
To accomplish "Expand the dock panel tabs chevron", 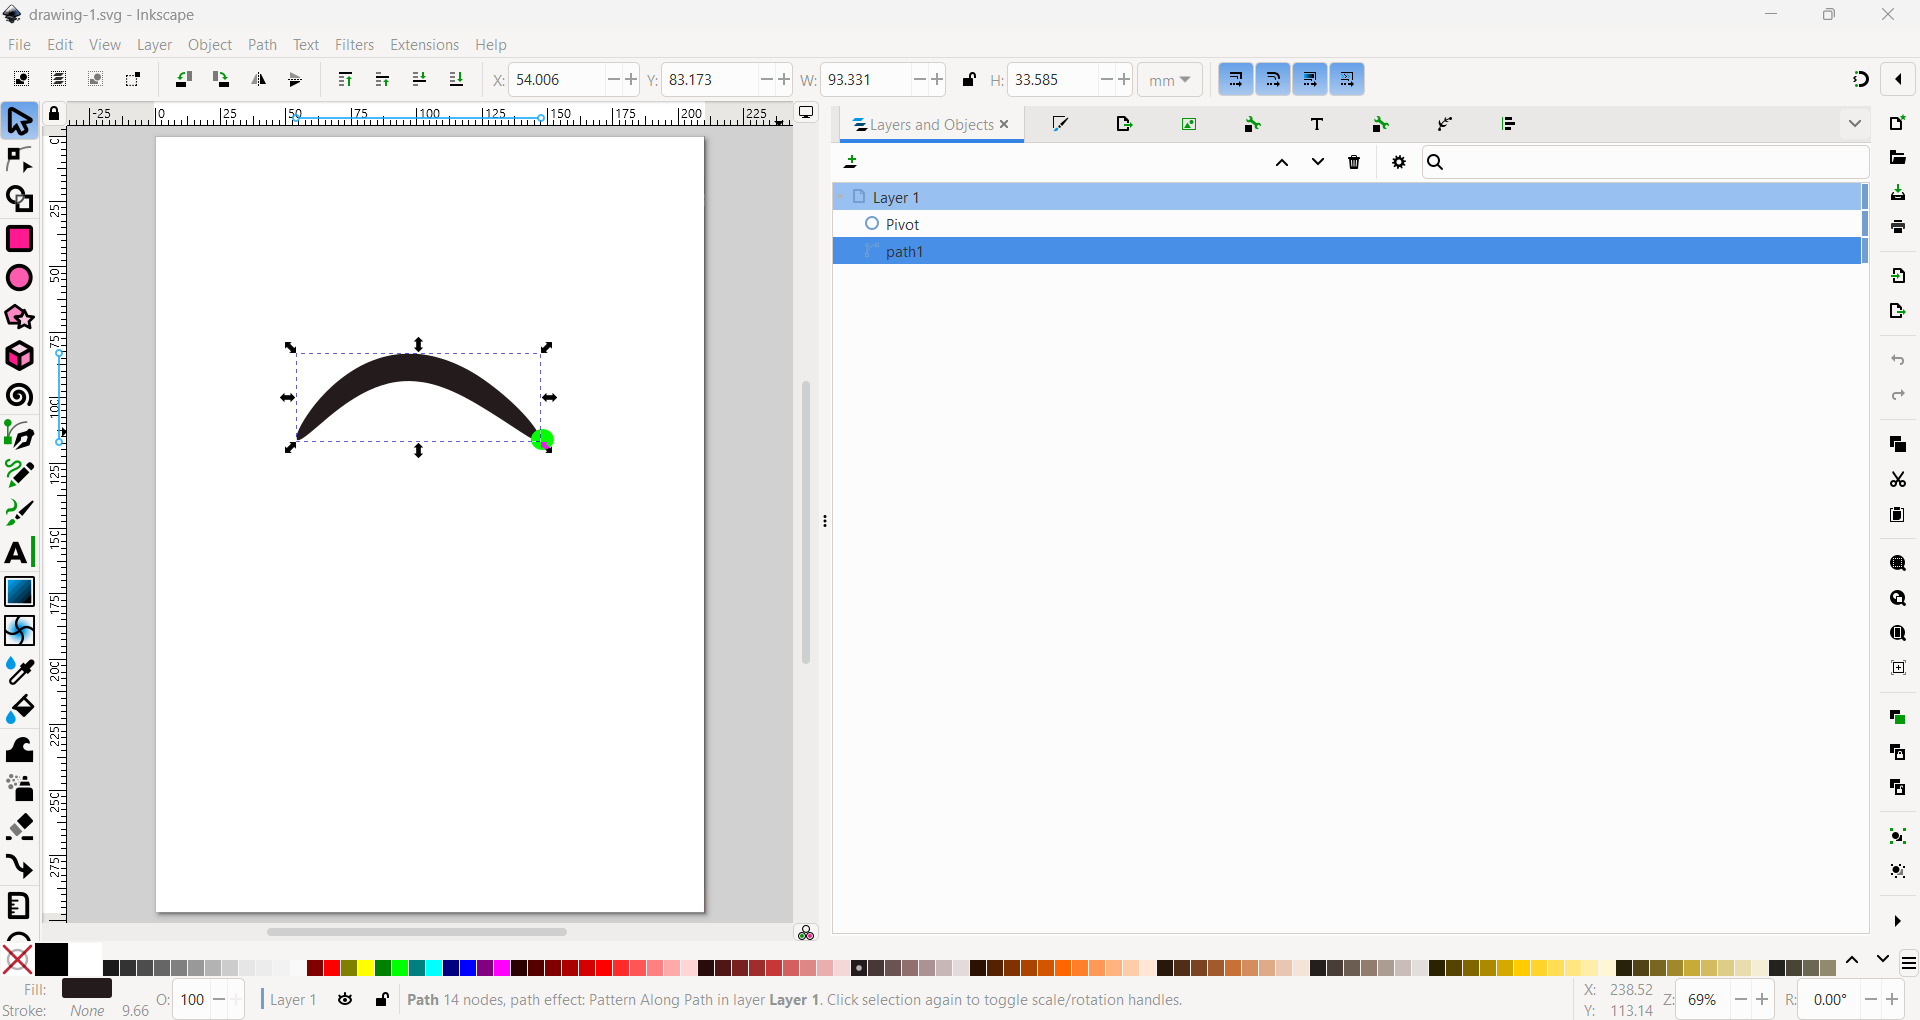I will pos(1855,124).
